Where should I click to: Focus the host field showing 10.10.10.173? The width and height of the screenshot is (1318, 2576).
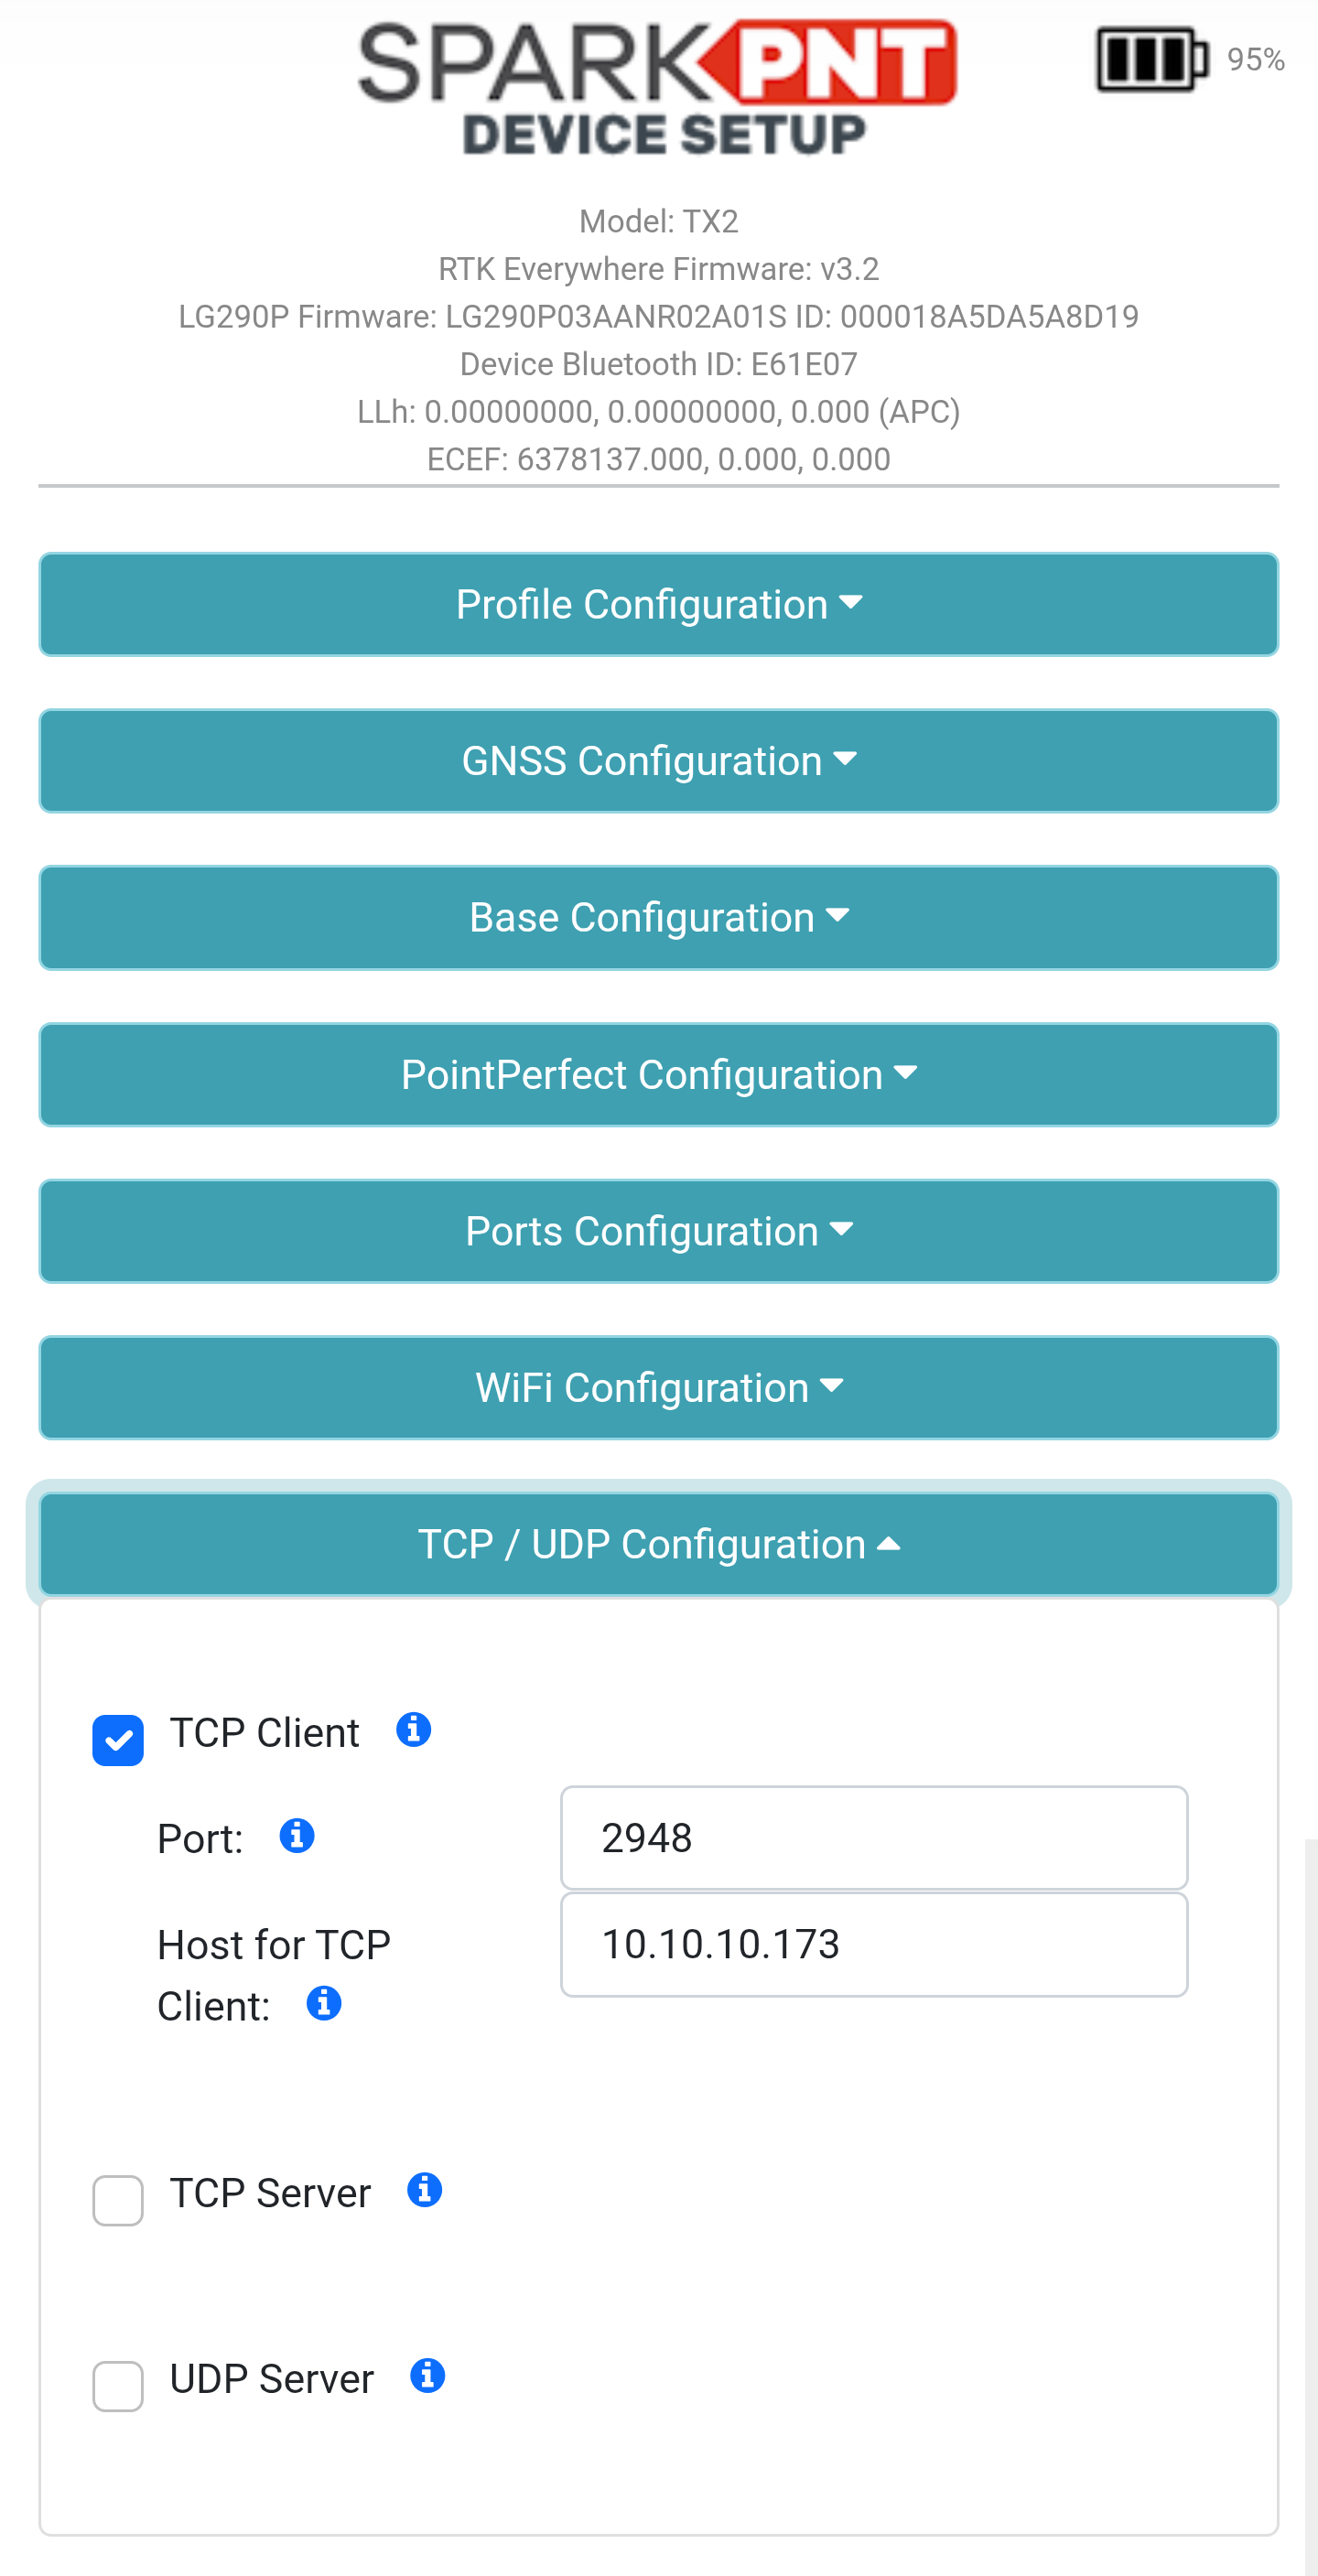pyautogui.click(x=874, y=1944)
